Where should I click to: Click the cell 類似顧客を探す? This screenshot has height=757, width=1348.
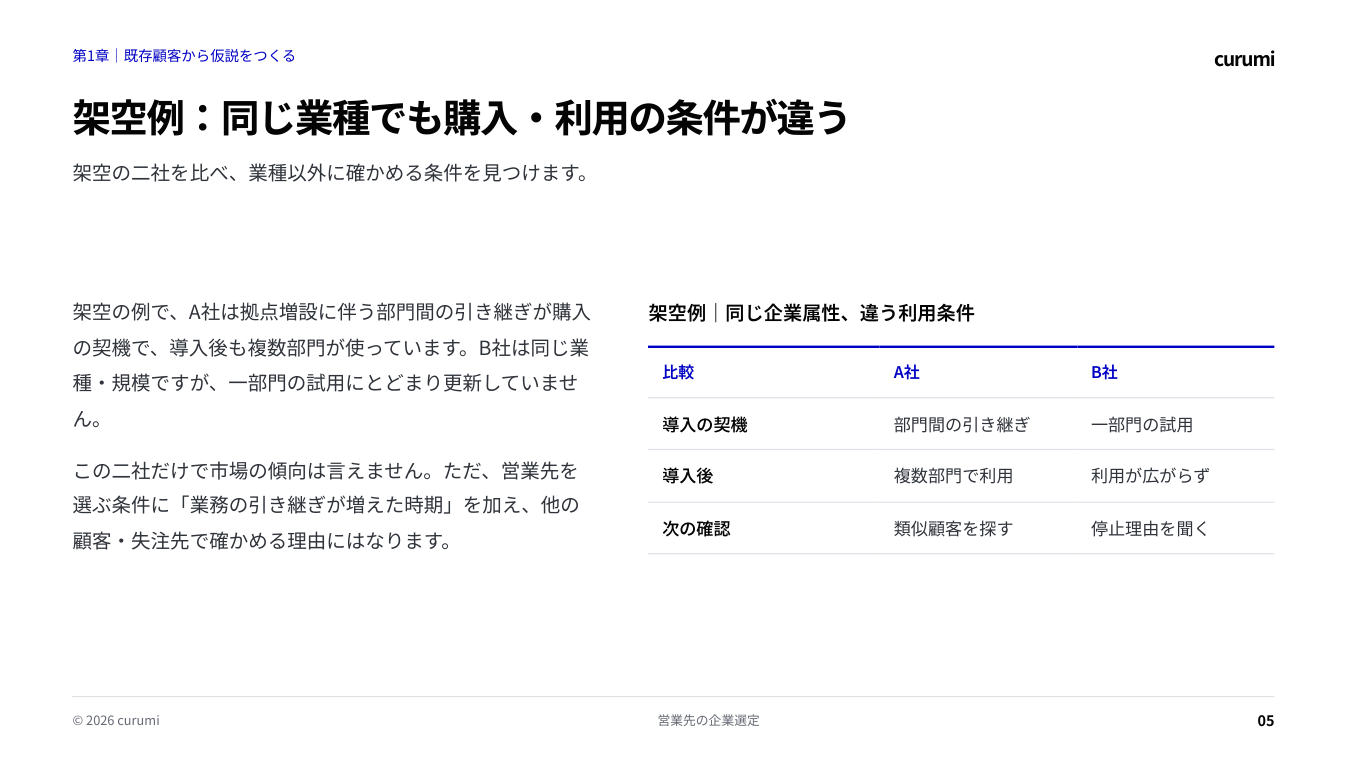[x=953, y=529]
